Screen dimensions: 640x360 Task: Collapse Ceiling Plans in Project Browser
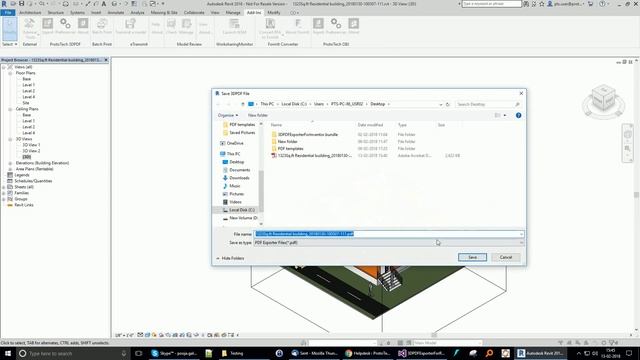(10, 109)
